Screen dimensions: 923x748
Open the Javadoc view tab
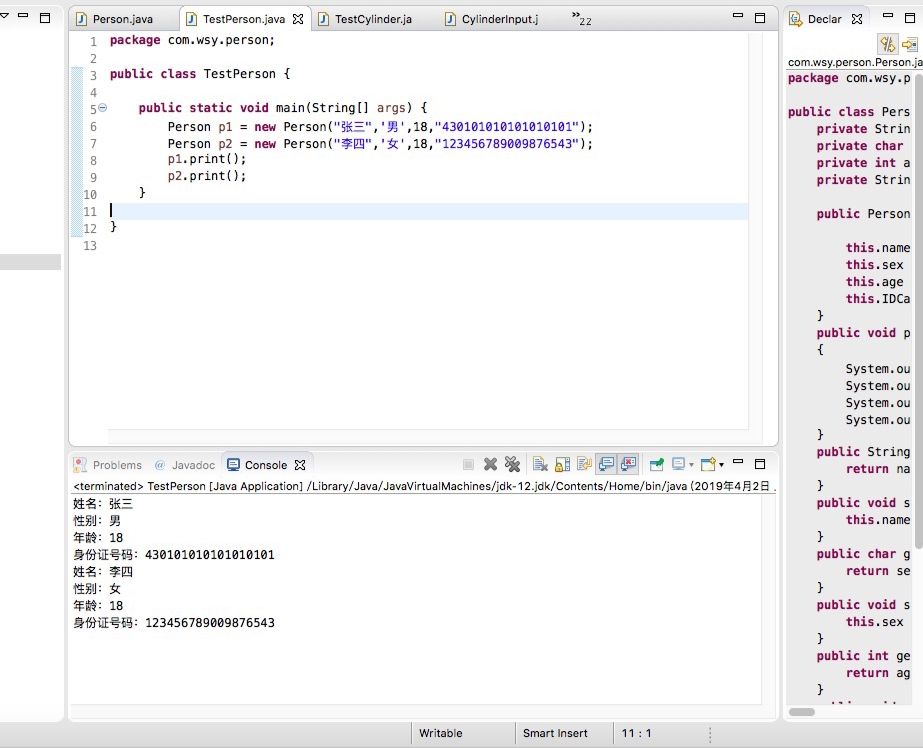click(x=192, y=465)
